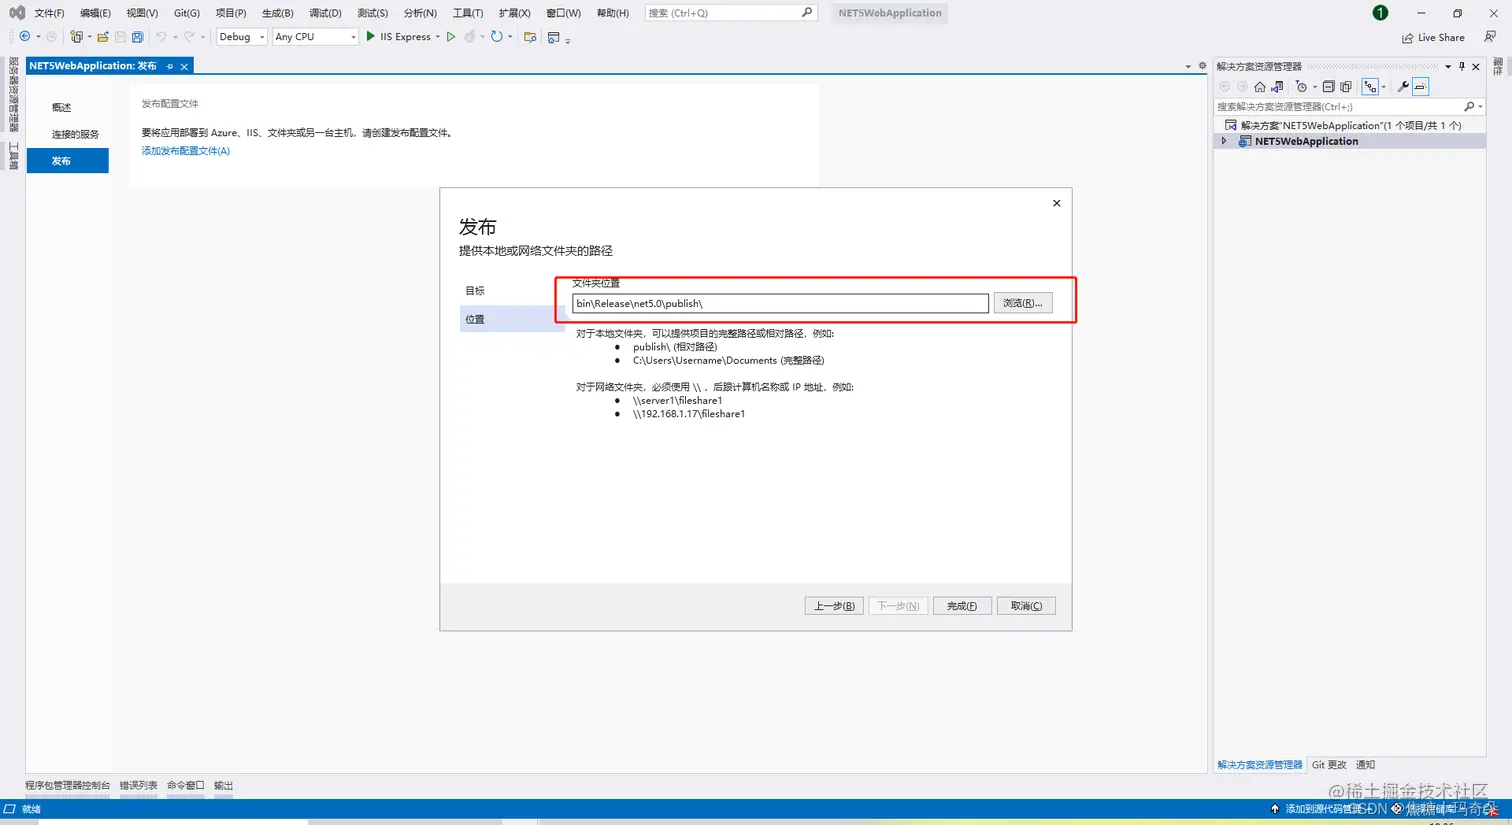This screenshot has width=1512, height=825.
Task: Open the Track Active Item view dropdown arrow
Action: click(x=1384, y=87)
